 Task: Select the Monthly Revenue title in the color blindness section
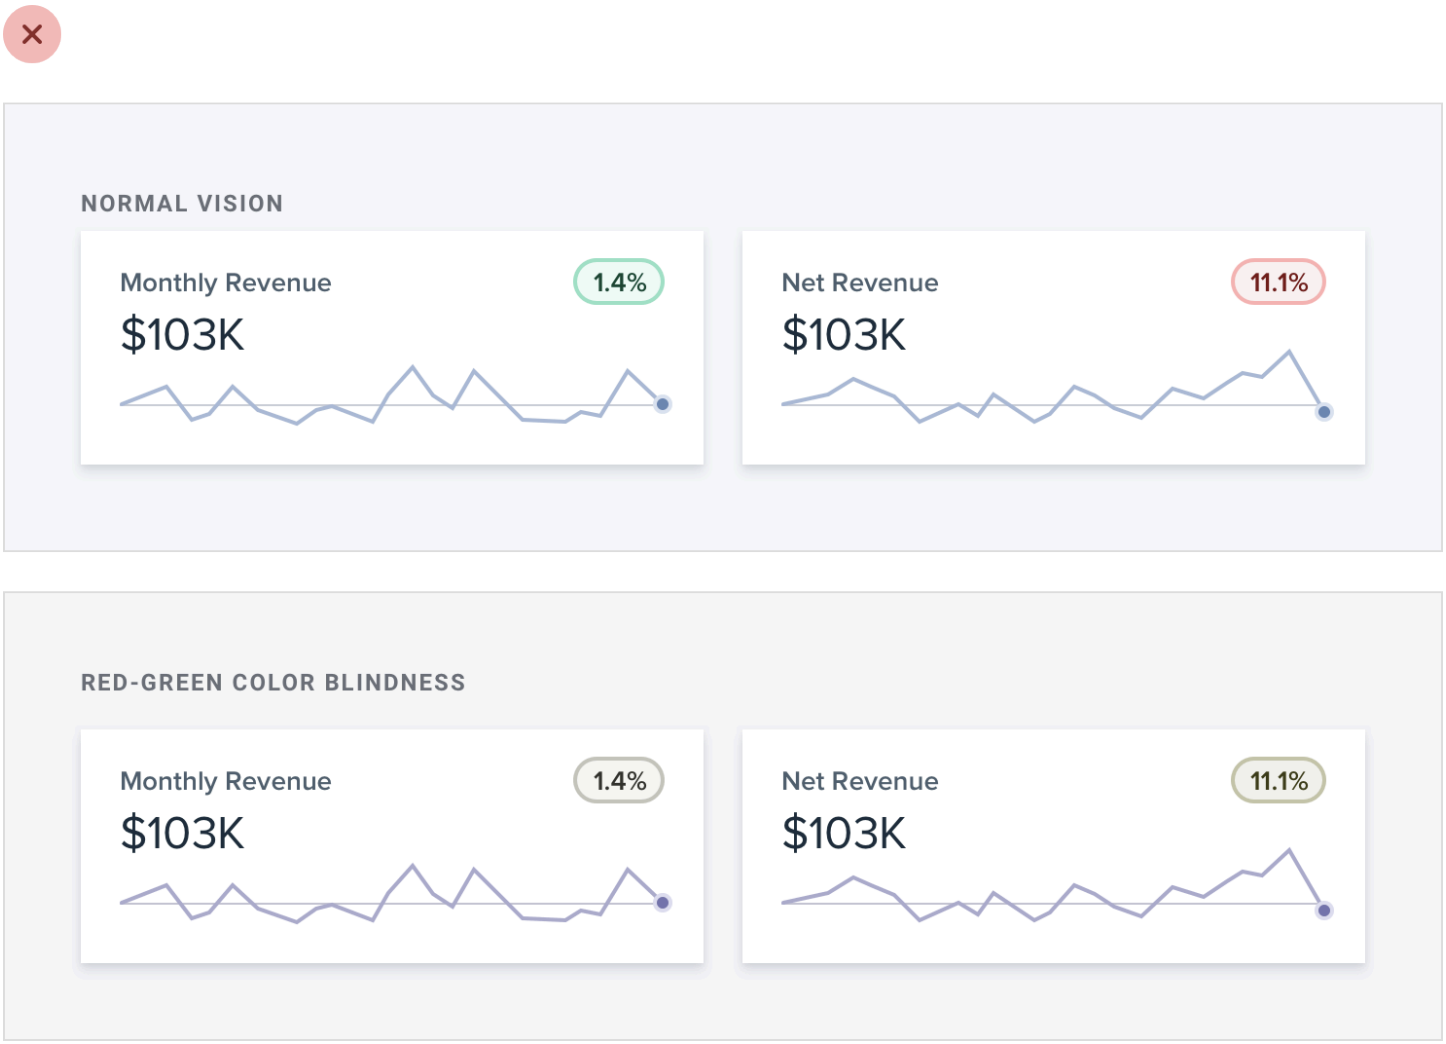(225, 781)
